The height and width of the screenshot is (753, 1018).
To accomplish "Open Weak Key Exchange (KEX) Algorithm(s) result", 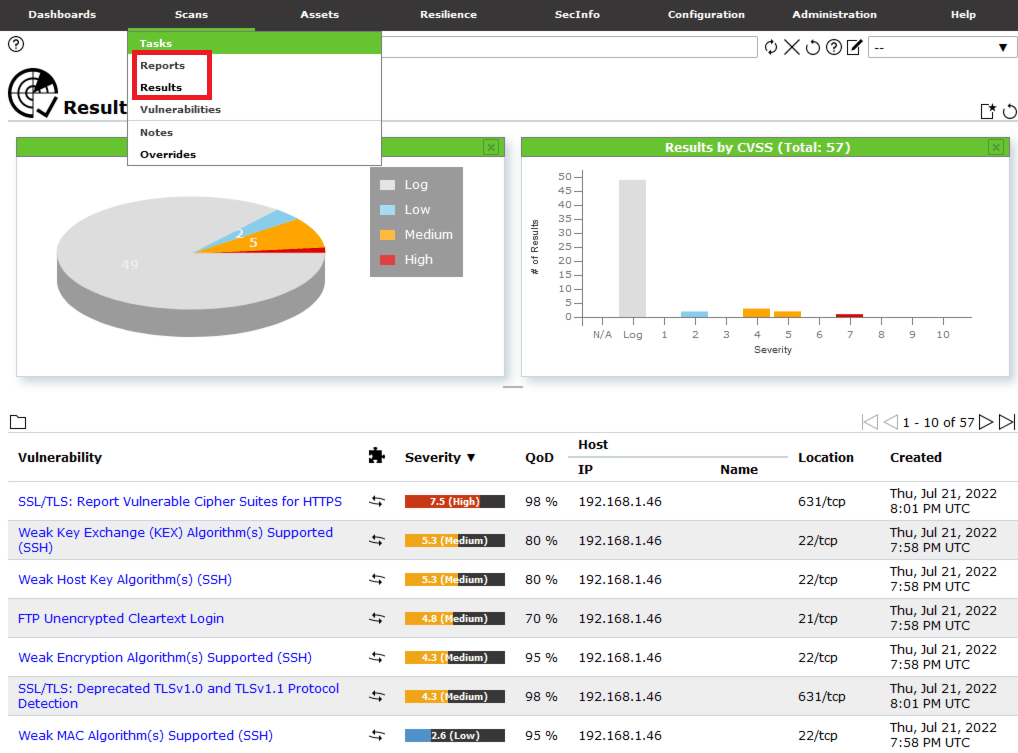I will pyautogui.click(x=175, y=540).
